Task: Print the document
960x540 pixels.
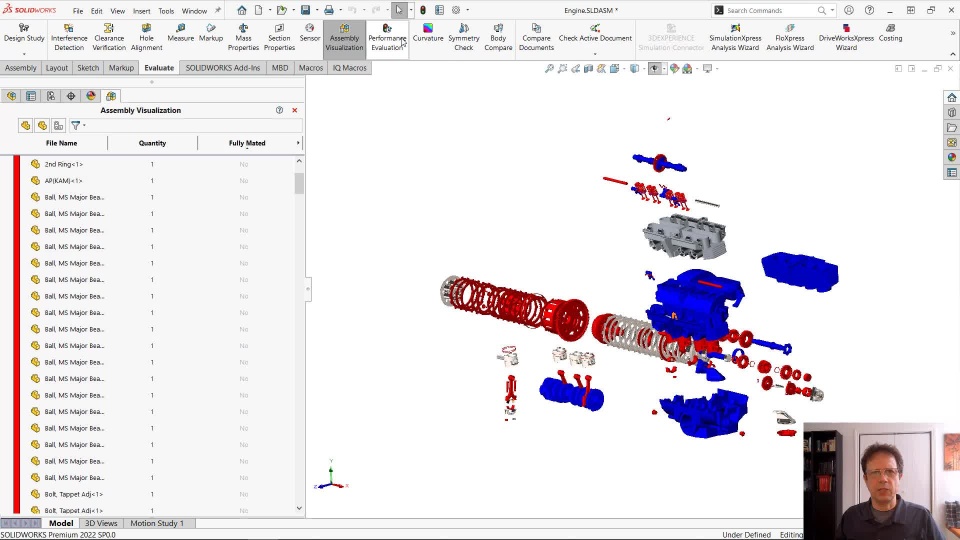Action: [329, 10]
